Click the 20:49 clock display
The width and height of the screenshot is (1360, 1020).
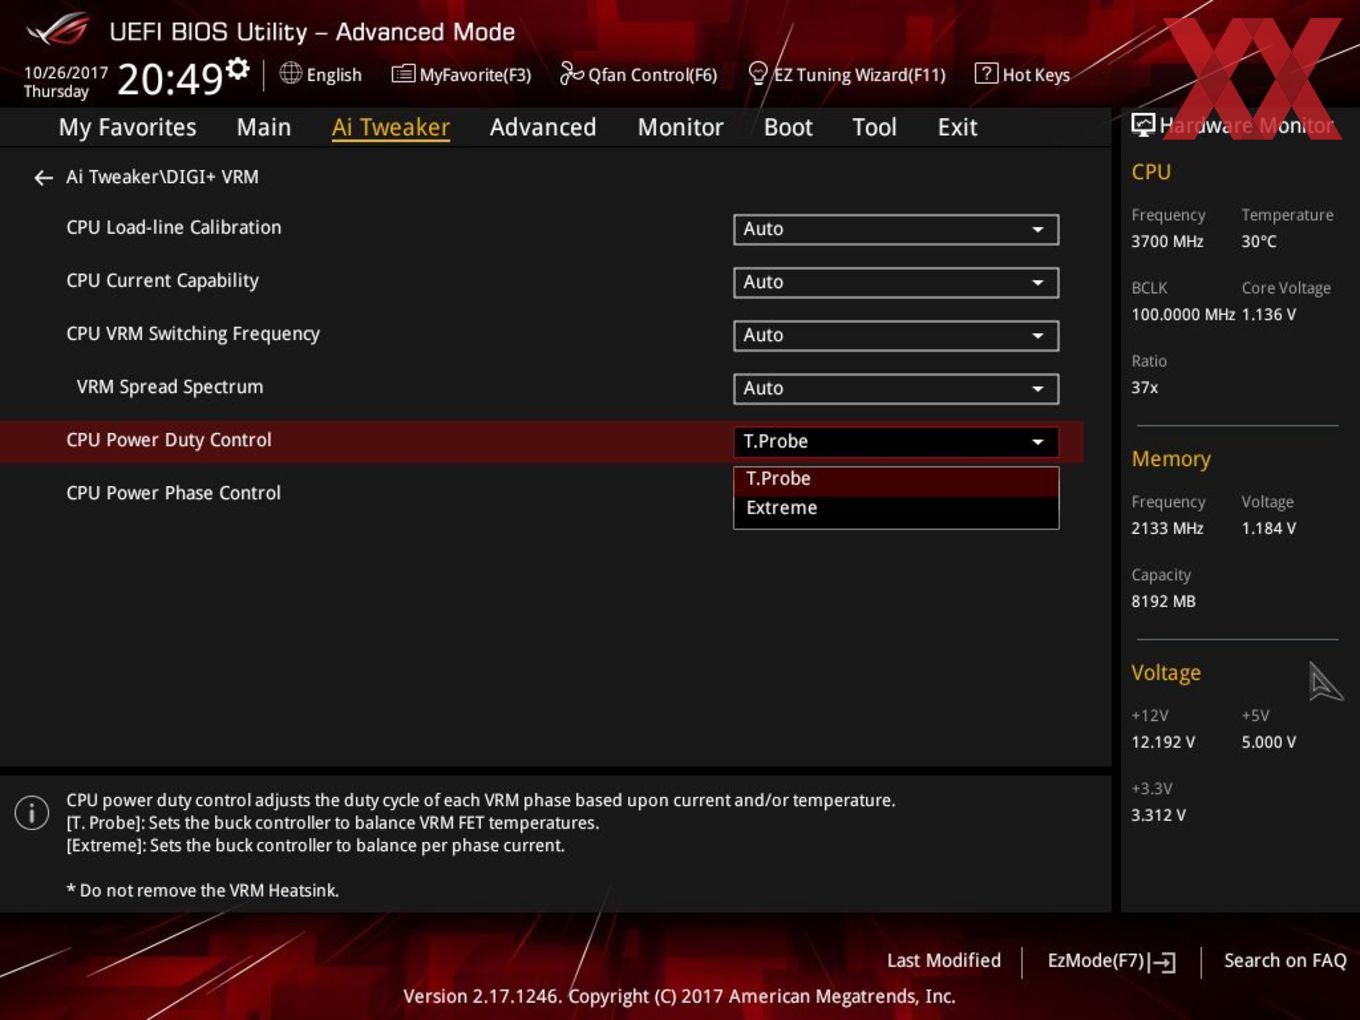click(x=169, y=78)
